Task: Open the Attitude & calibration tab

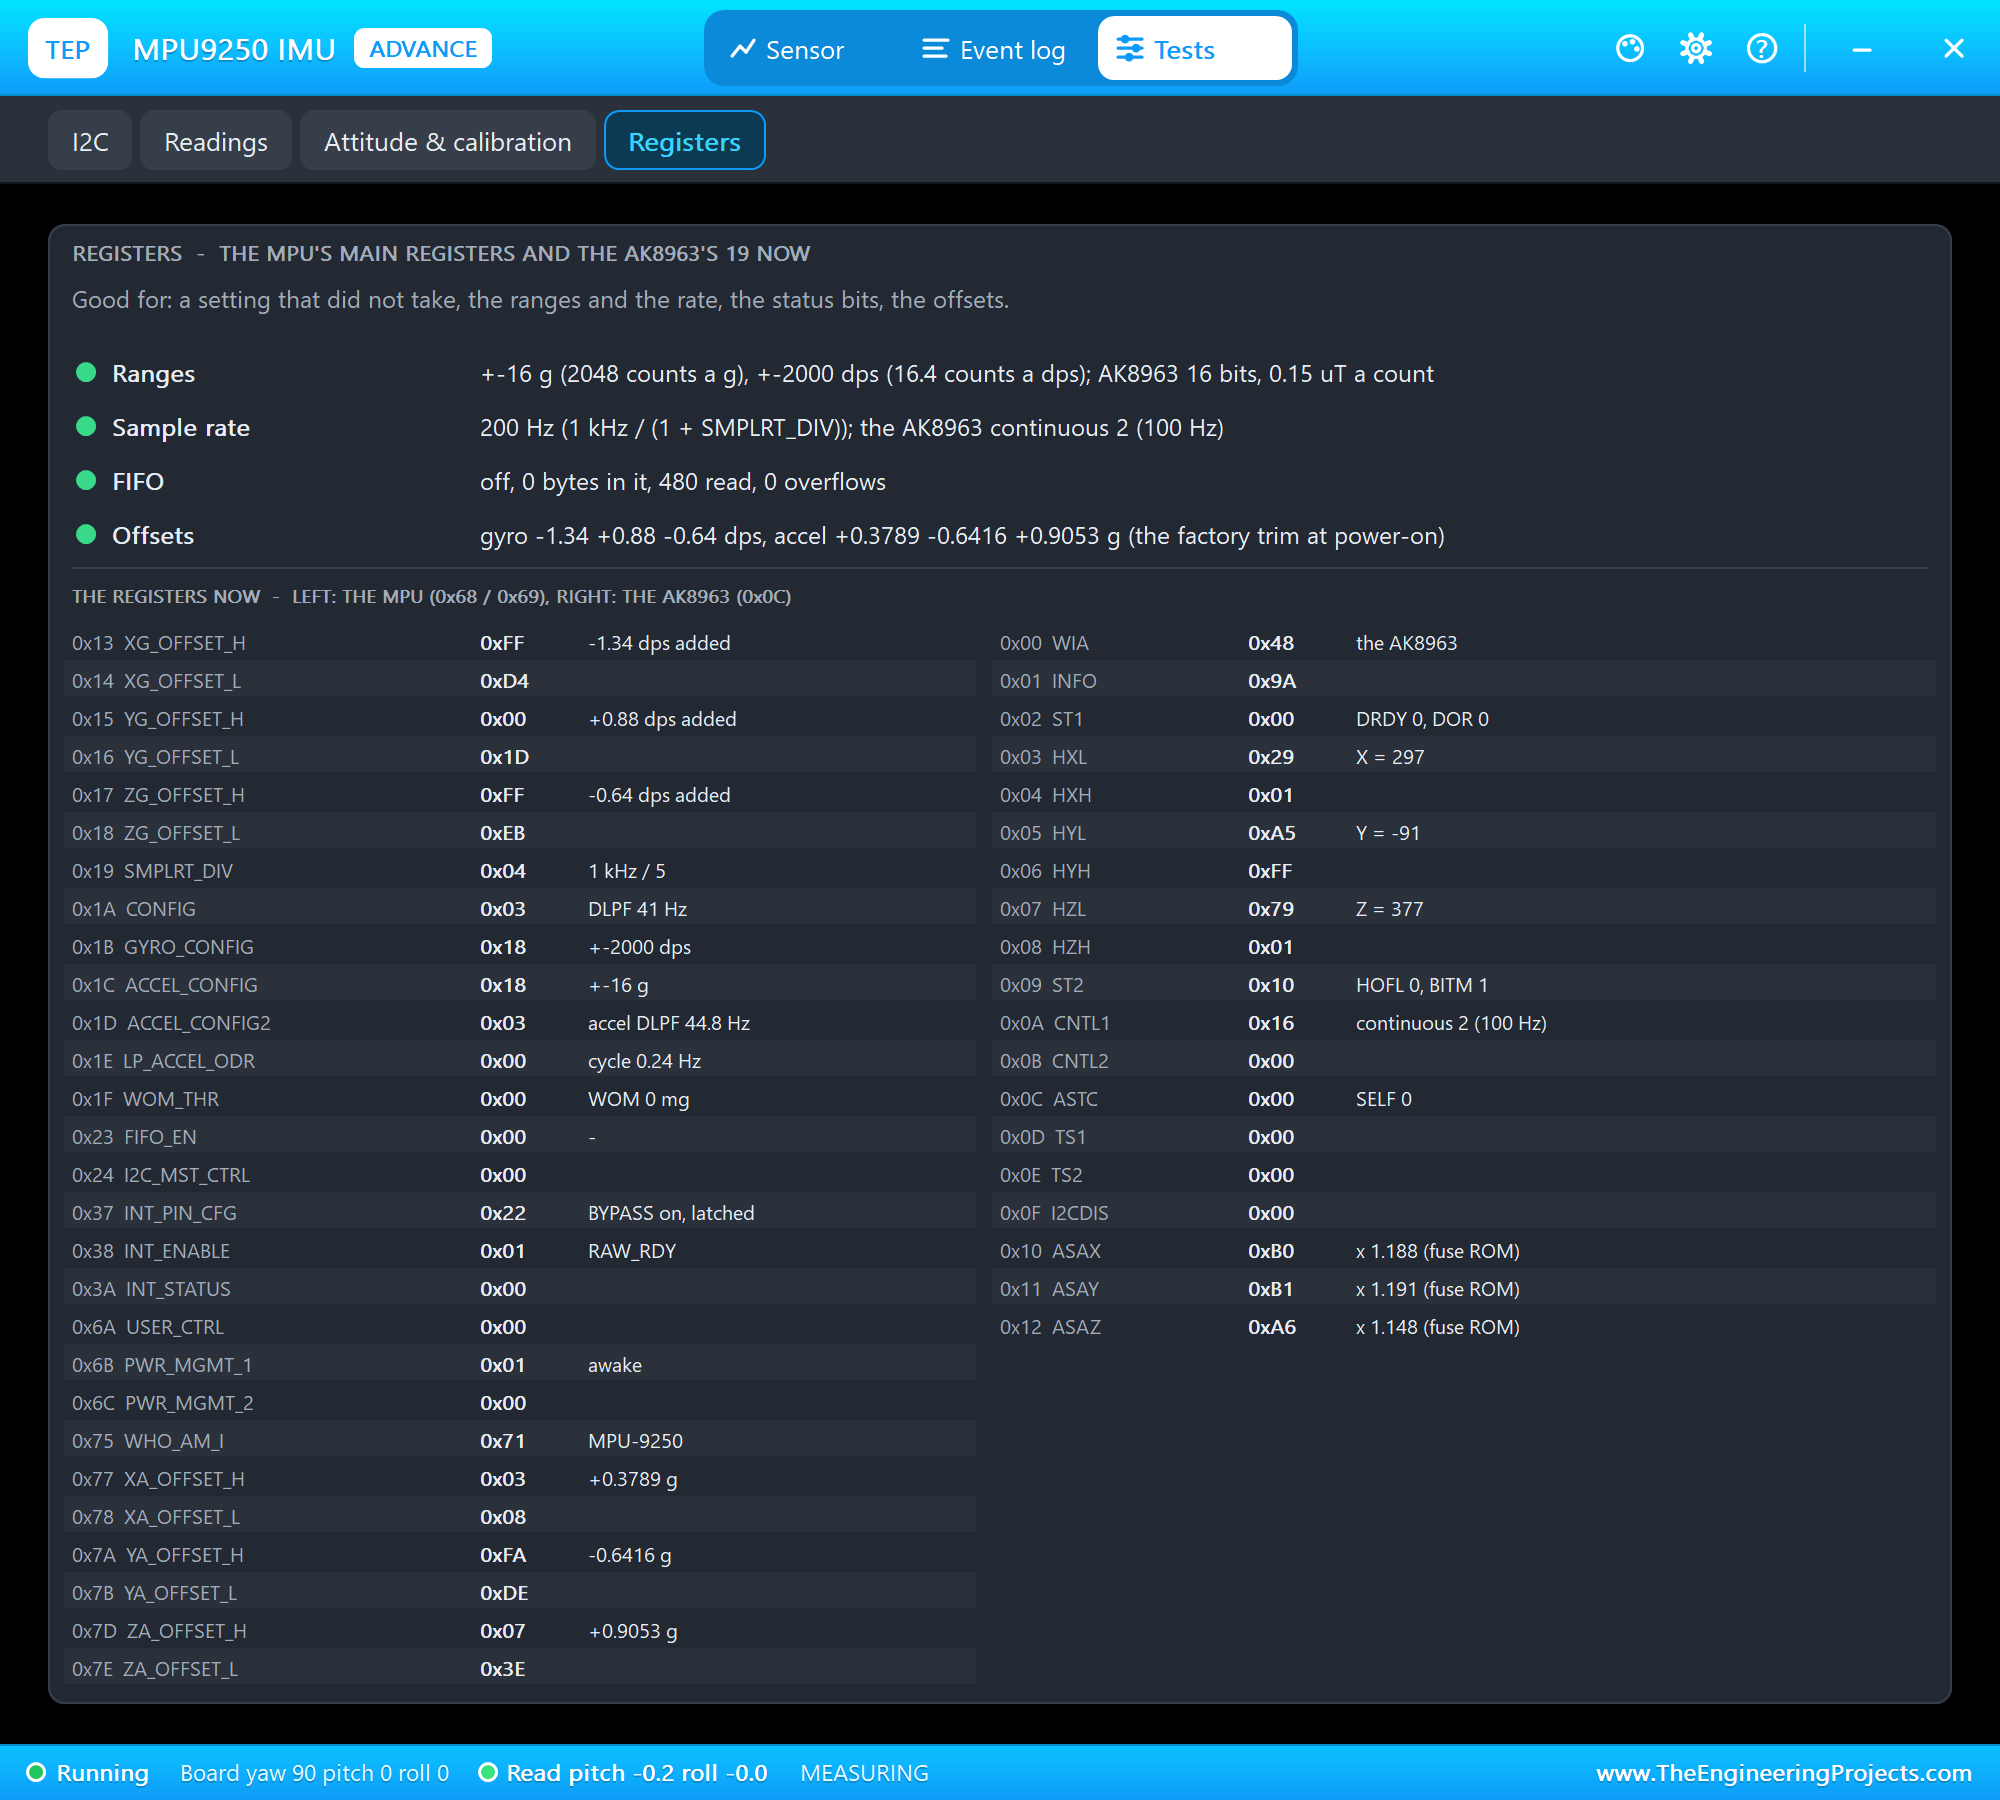Action: [448, 141]
